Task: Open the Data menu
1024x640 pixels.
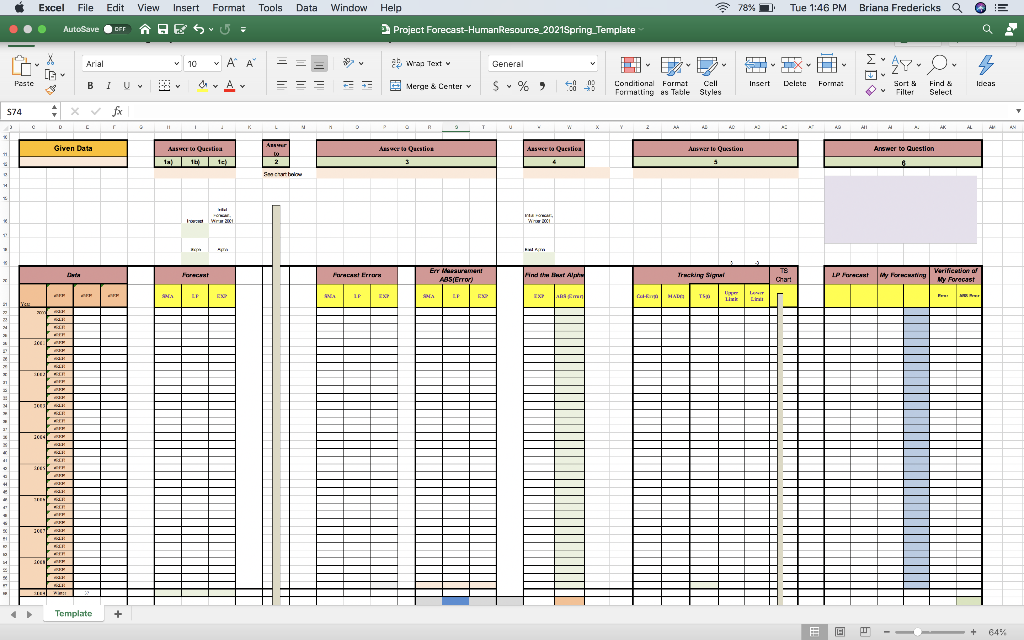Action: coord(306,8)
